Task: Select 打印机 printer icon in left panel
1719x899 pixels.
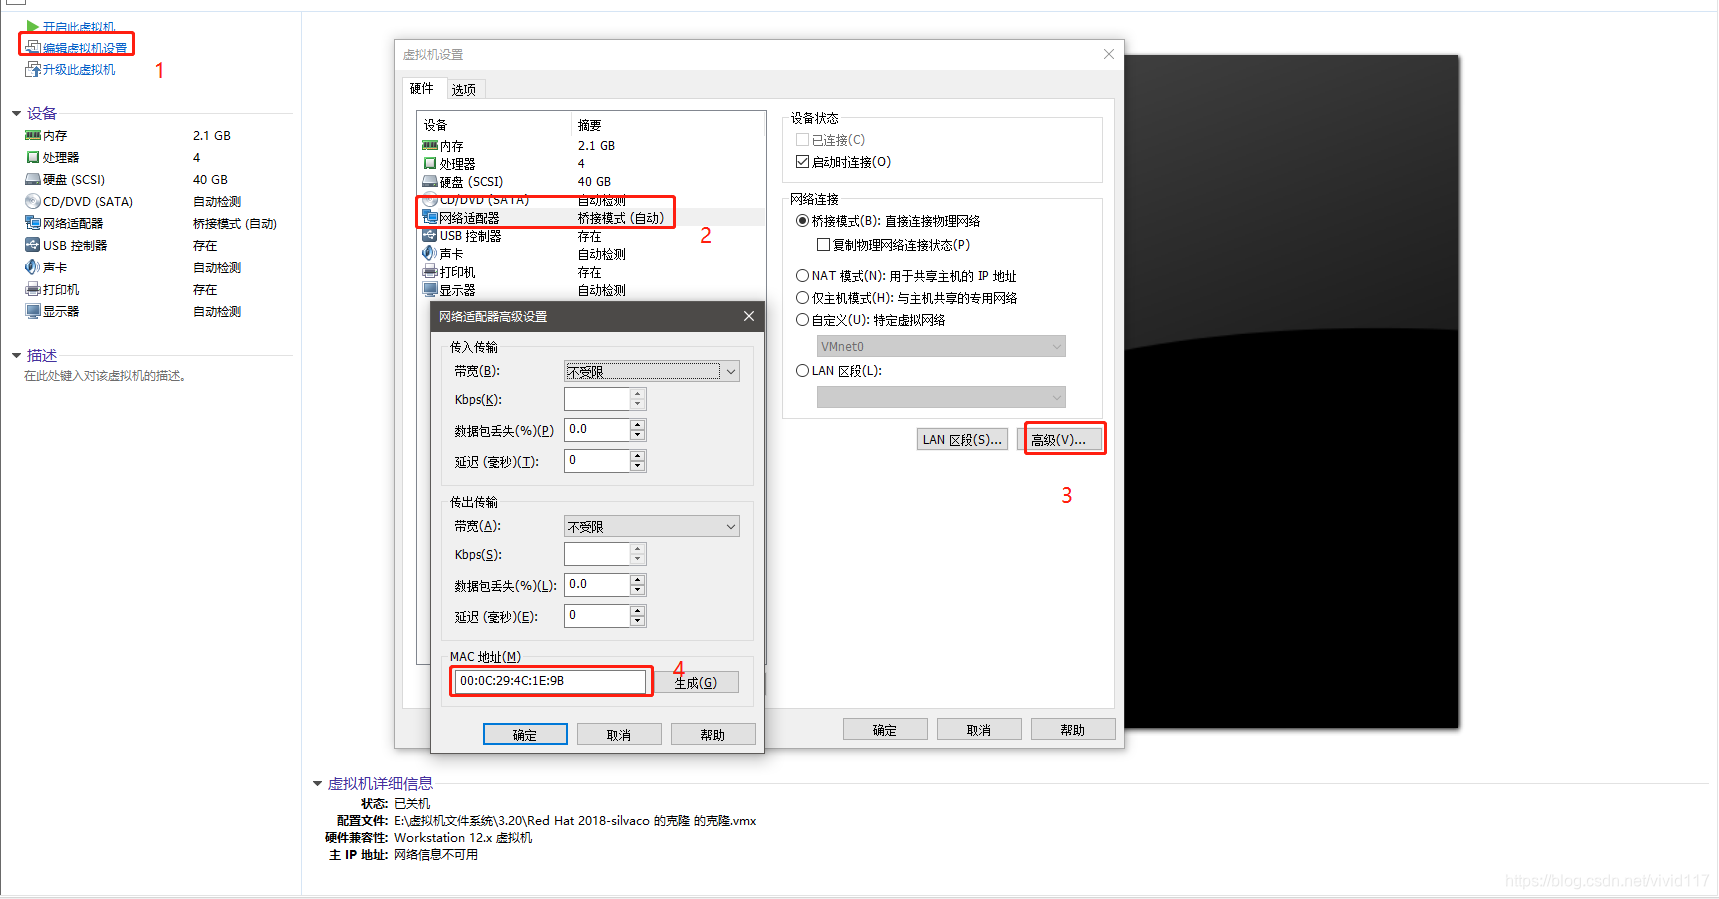Action: click(32, 289)
